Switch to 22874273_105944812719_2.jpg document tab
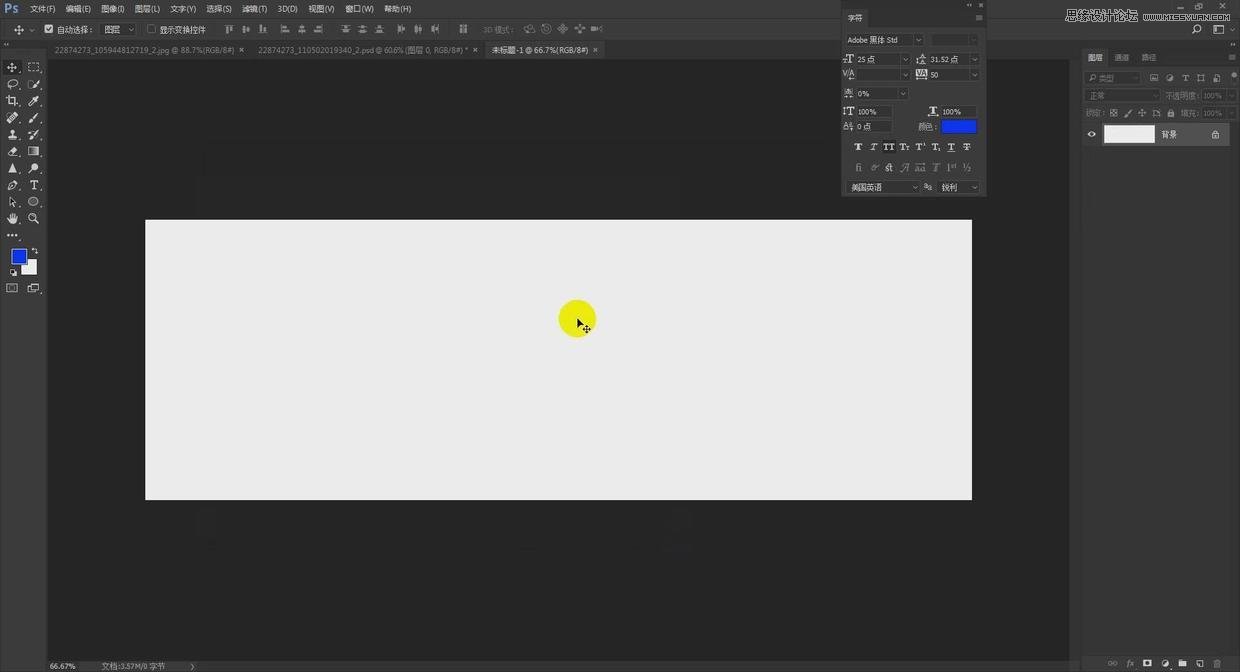 point(144,50)
